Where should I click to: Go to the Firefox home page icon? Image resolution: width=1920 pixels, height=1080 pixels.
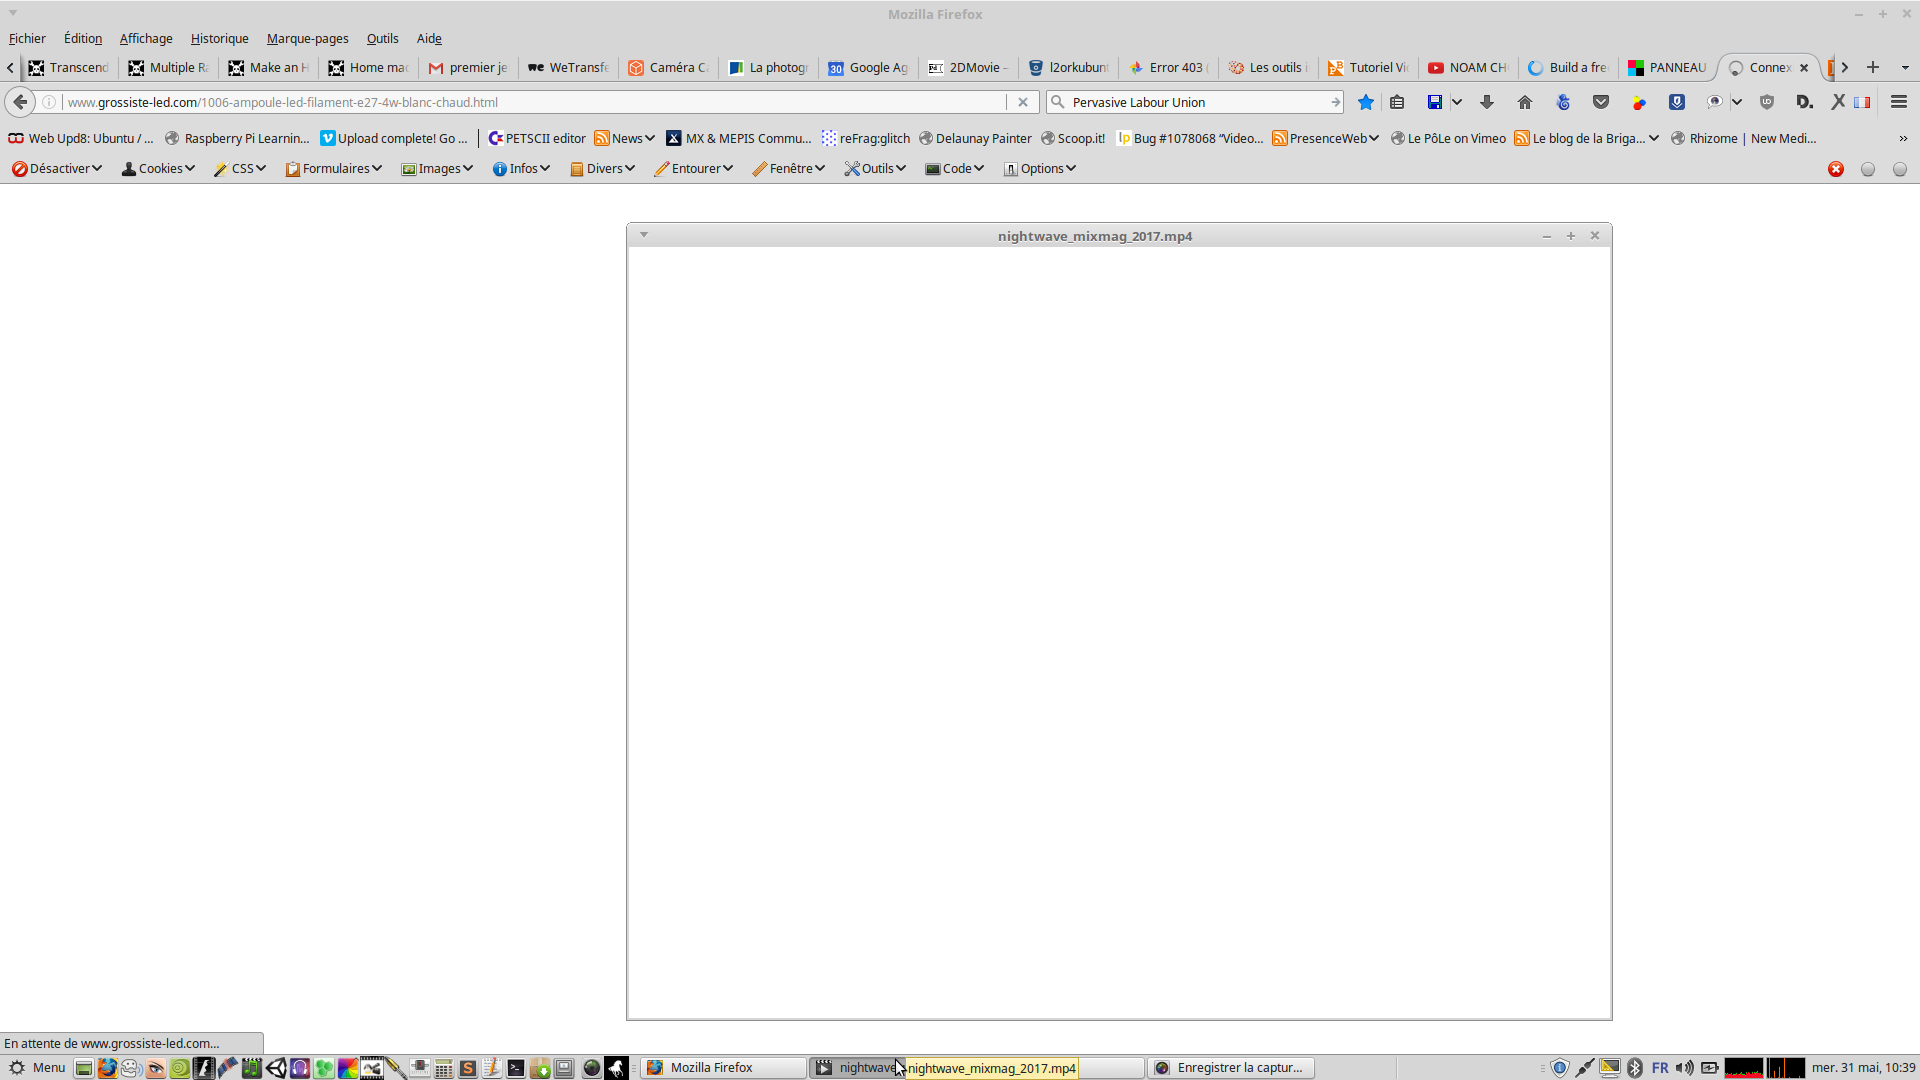tap(1524, 102)
